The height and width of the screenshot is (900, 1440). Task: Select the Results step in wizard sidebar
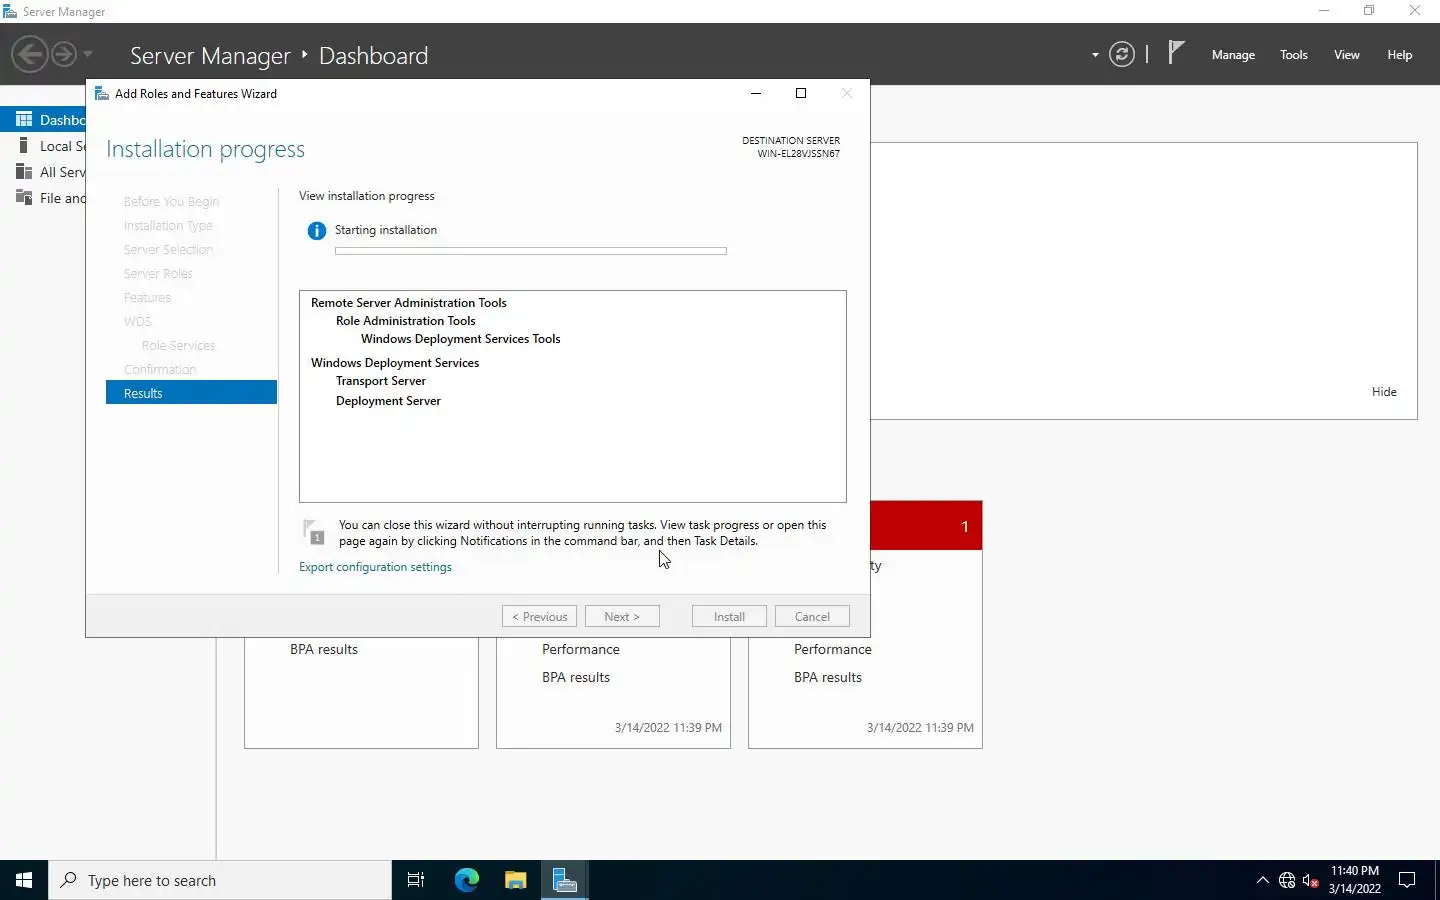pyautogui.click(x=191, y=393)
